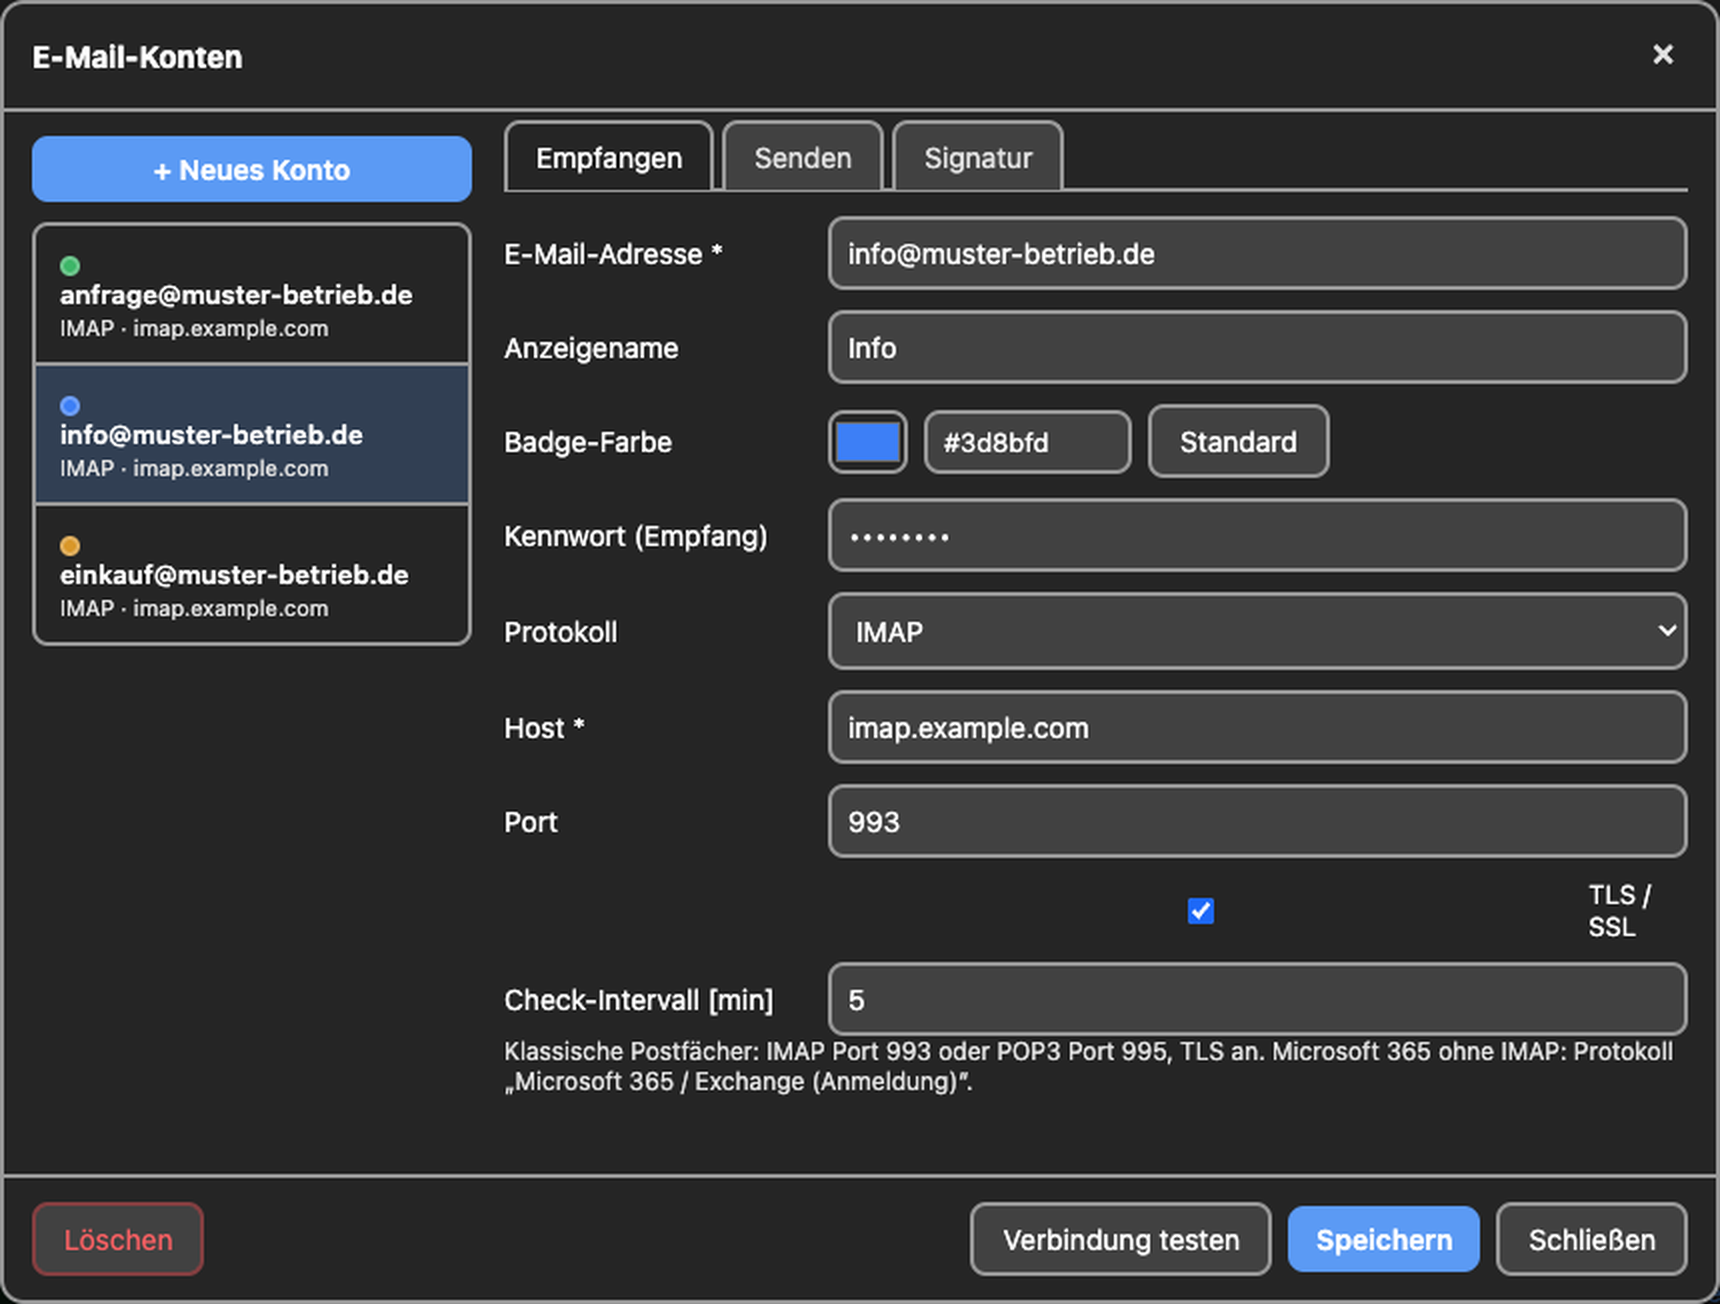The image size is (1720, 1304).
Task: Save settings with Speichern button
Action: 1383,1240
